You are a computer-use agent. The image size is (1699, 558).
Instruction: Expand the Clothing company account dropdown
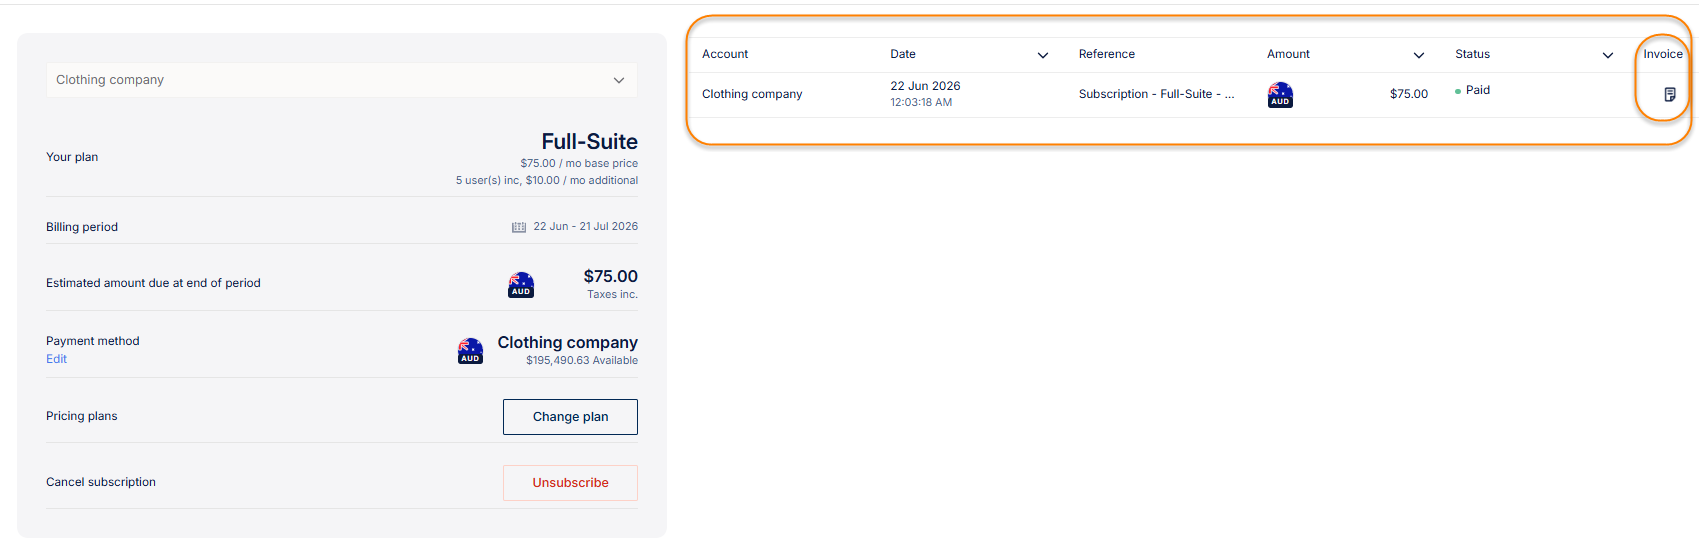[x=342, y=80]
